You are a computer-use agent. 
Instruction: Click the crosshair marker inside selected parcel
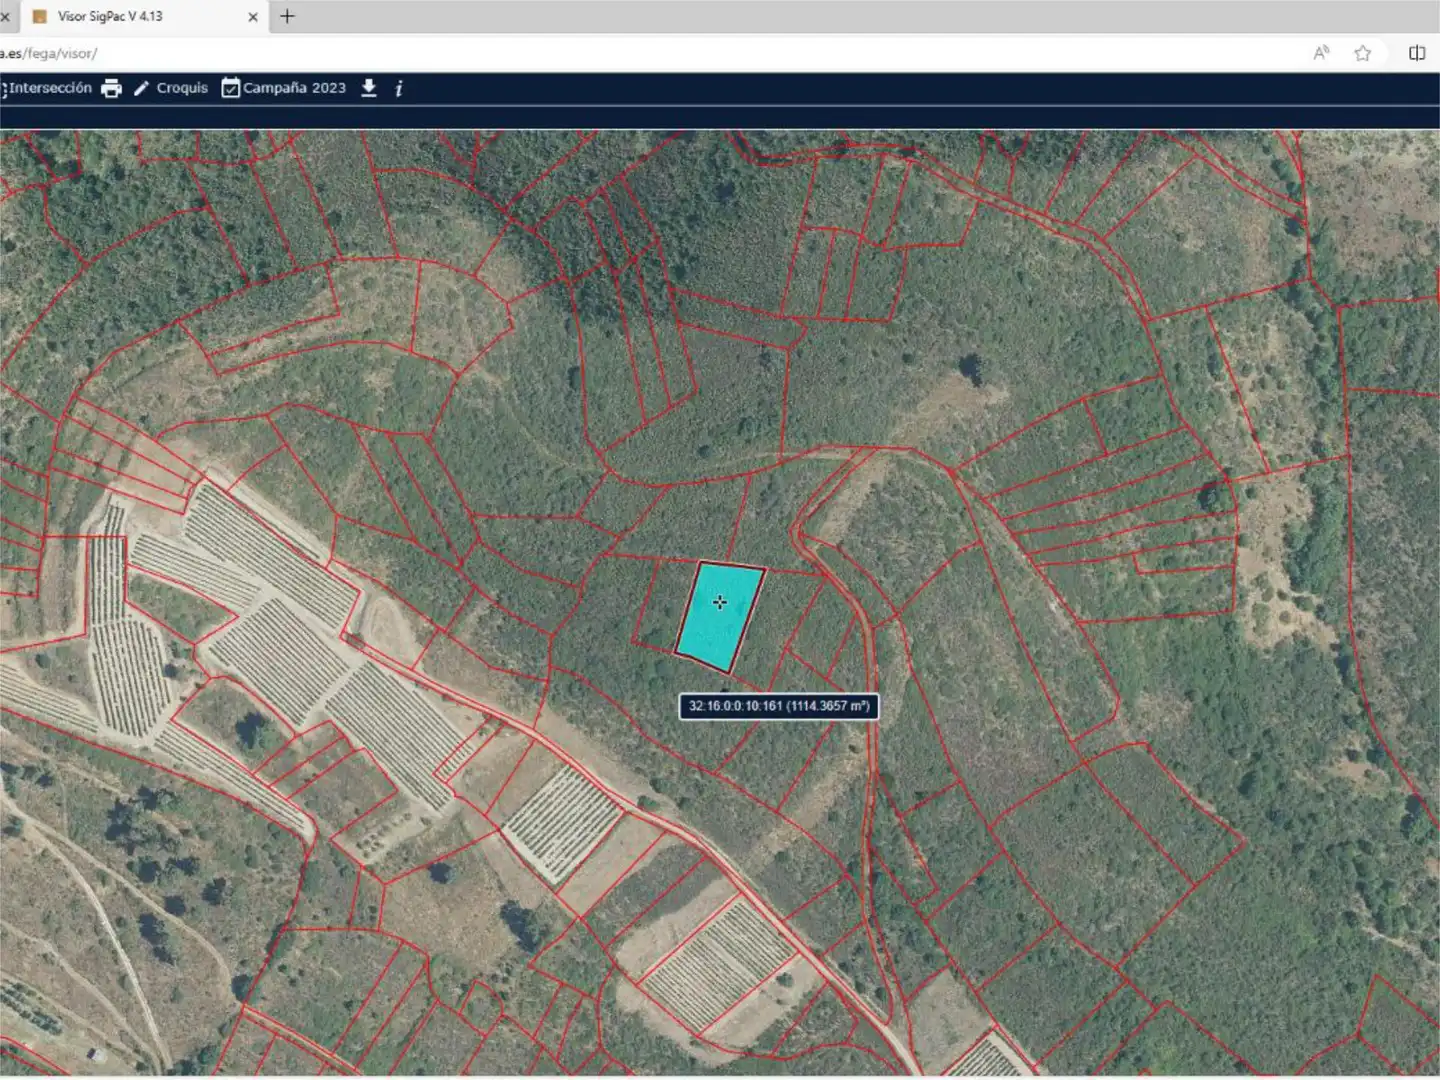[720, 602]
